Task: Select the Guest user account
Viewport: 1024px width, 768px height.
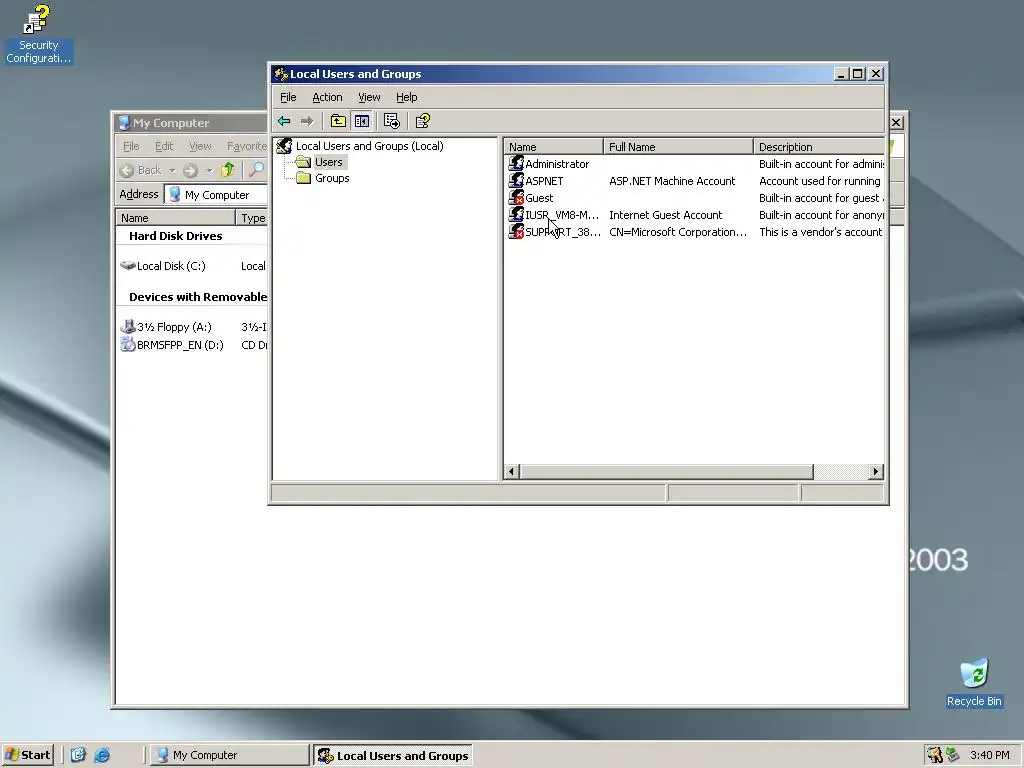Action: 539,198
